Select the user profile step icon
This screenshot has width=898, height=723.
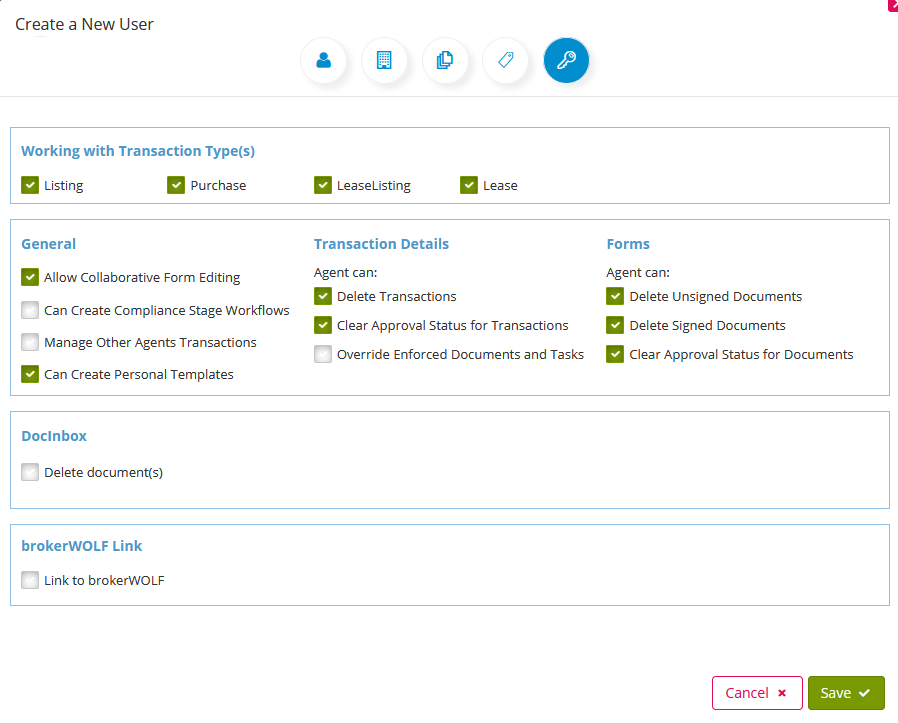(323, 60)
